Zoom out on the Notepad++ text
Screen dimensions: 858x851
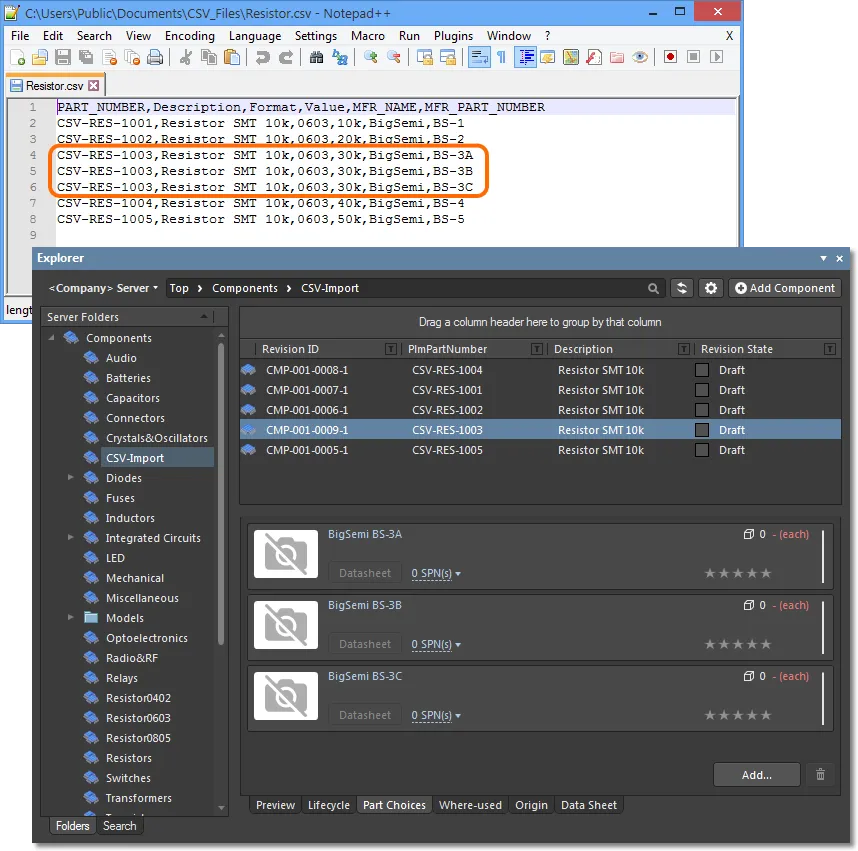click(393, 57)
